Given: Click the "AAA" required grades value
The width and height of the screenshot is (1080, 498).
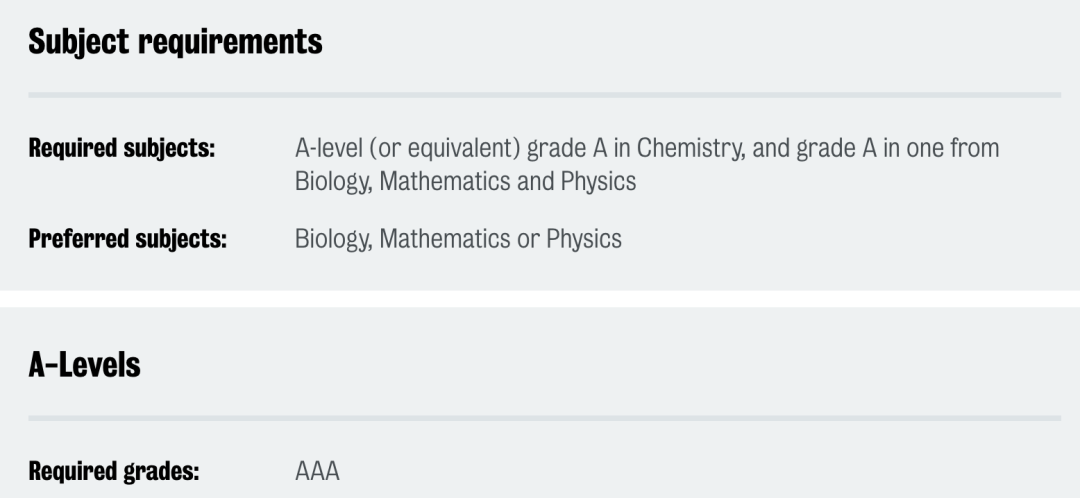Looking at the screenshot, I should click(317, 471).
